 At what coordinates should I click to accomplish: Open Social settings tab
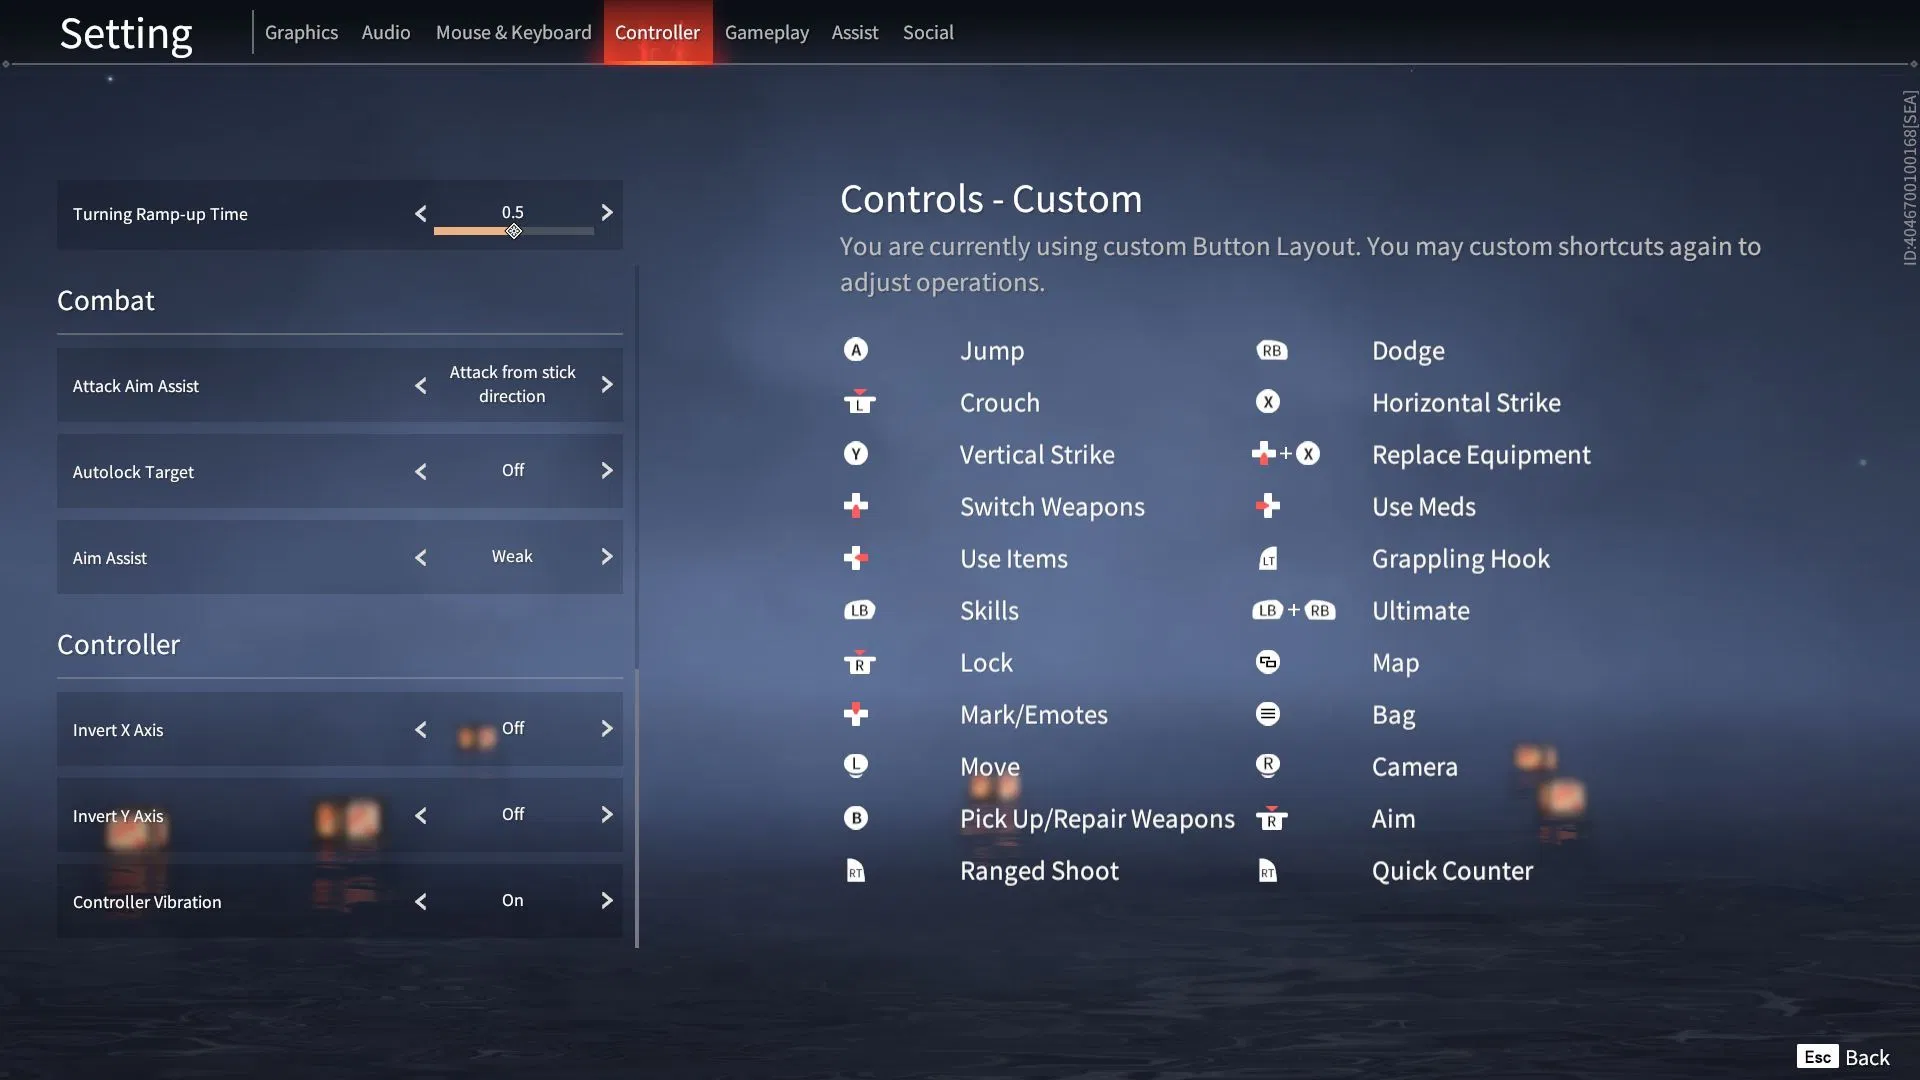tap(928, 30)
